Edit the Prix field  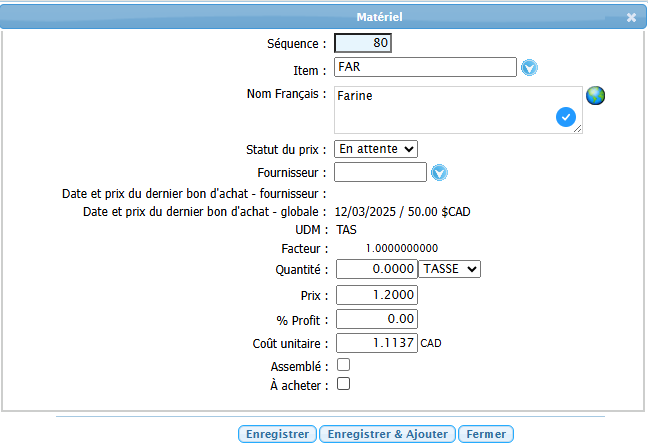point(376,294)
